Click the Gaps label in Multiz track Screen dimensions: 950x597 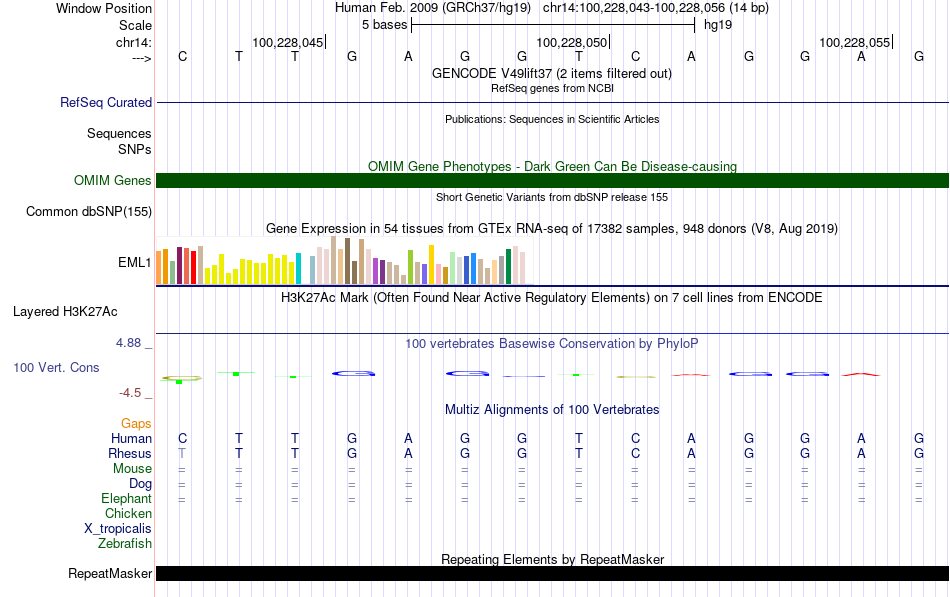coord(136,424)
